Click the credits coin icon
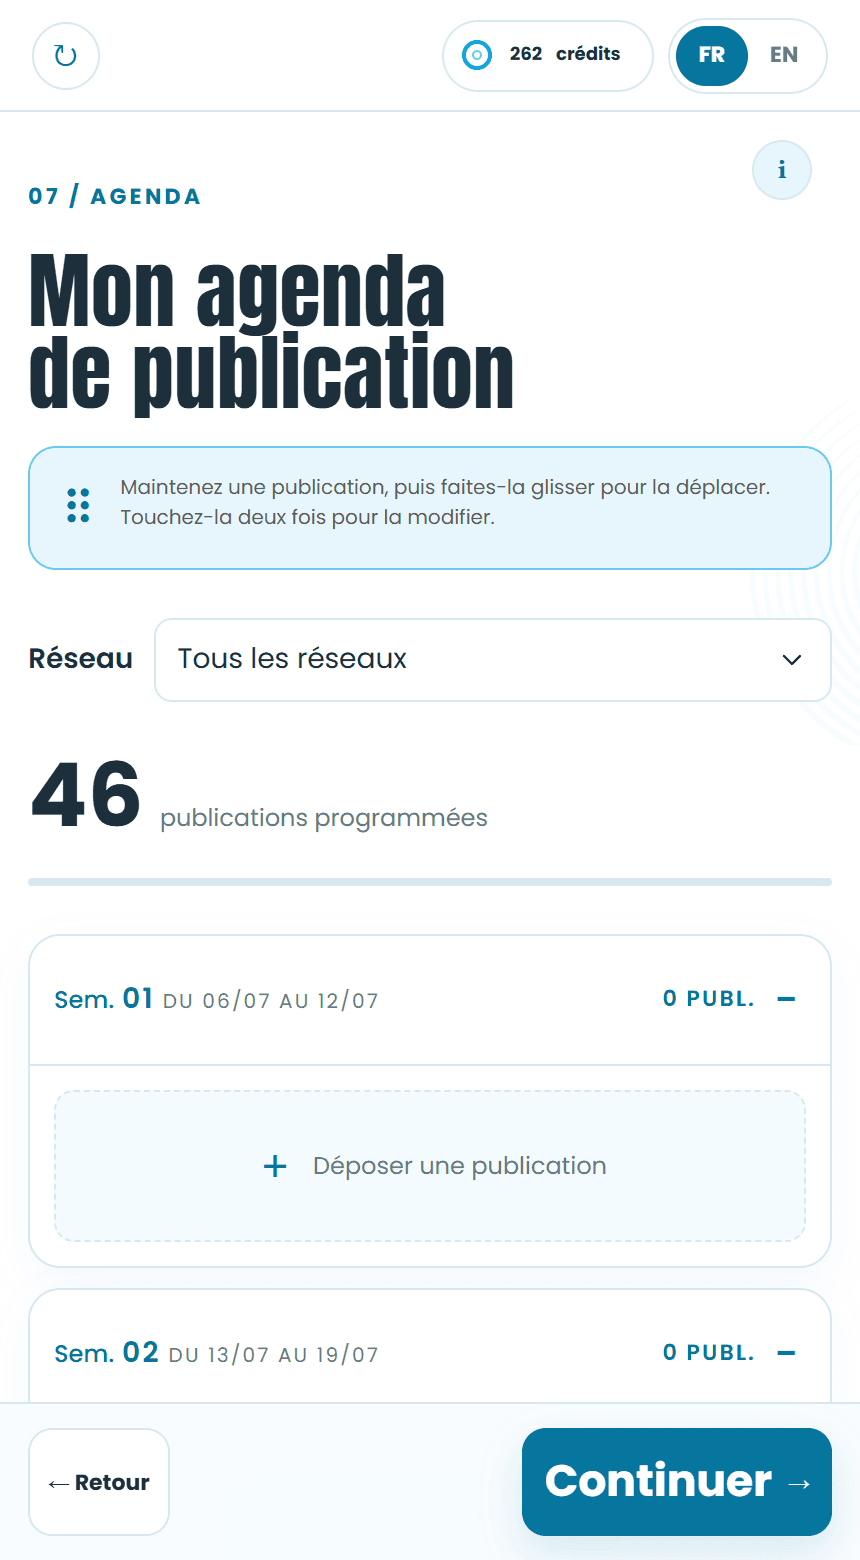The image size is (860, 1560). [x=477, y=55]
